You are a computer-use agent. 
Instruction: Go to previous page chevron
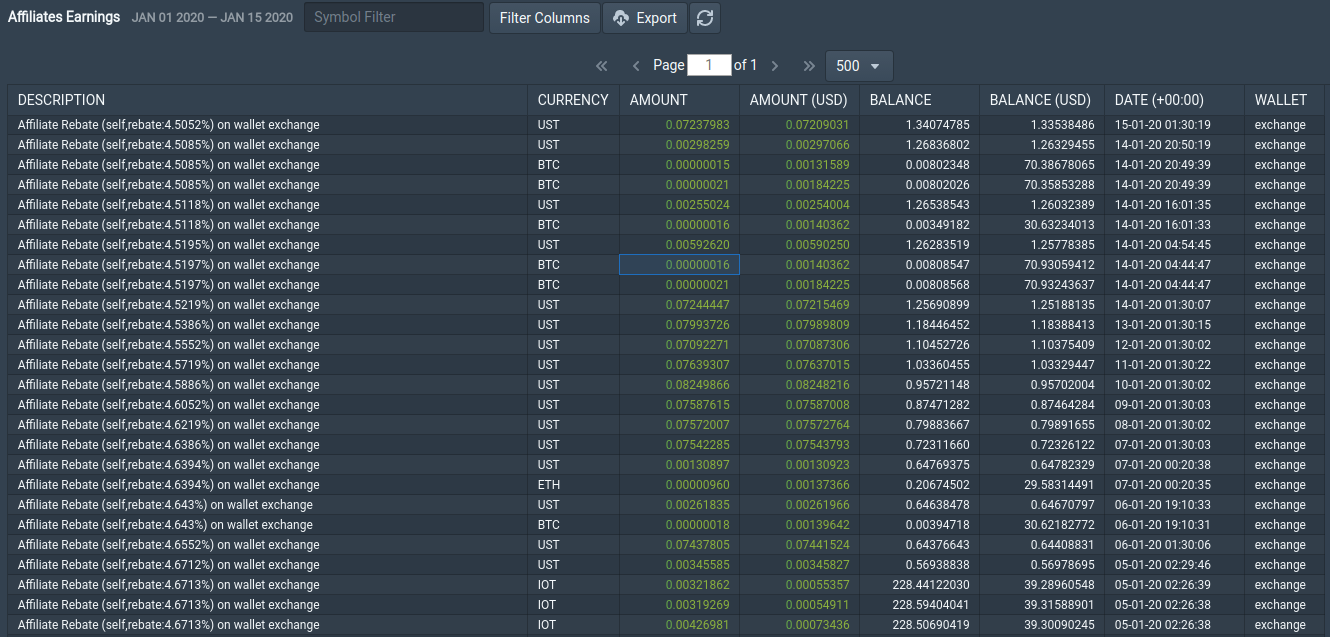click(636, 66)
